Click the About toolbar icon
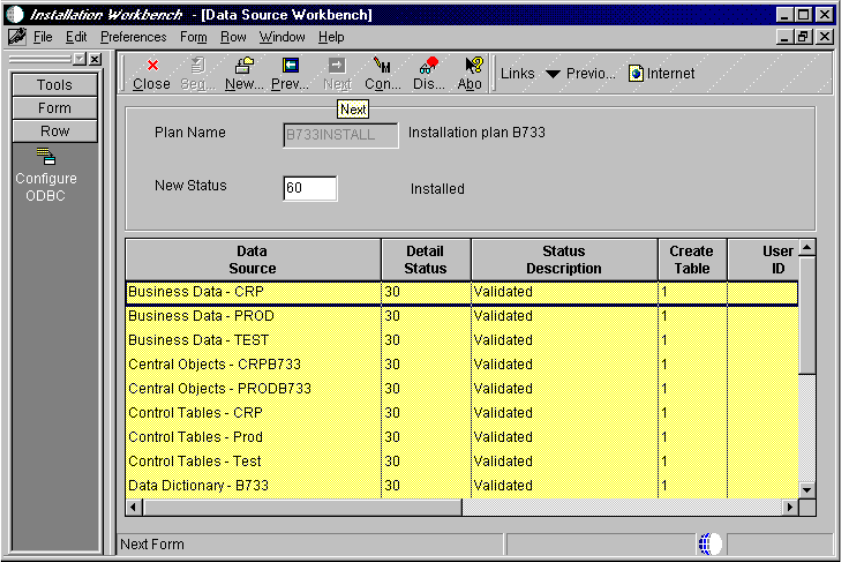 click(472, 66)
